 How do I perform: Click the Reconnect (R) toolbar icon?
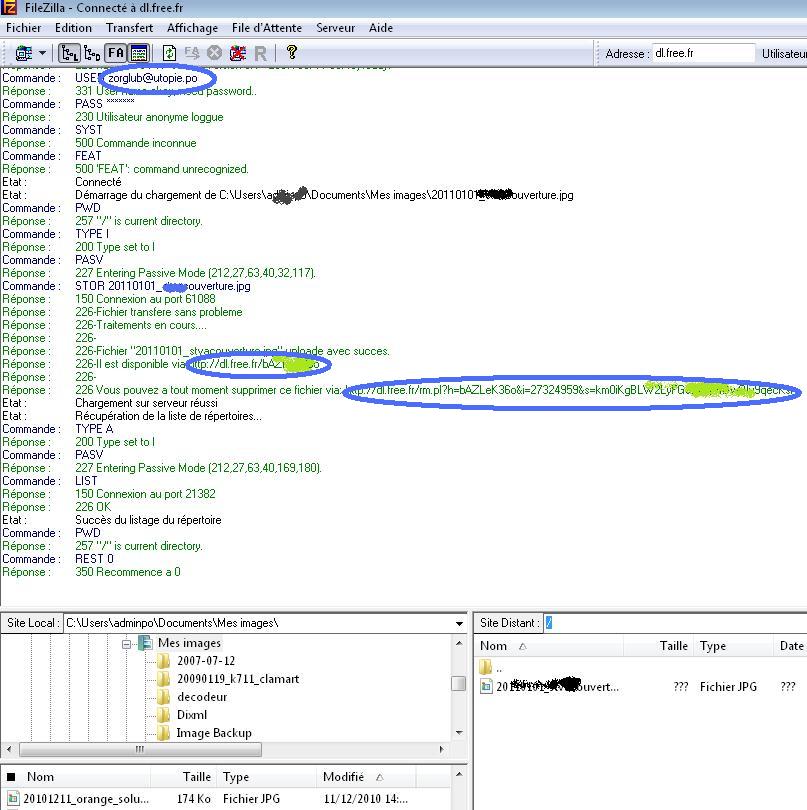[x=260, y=53]
